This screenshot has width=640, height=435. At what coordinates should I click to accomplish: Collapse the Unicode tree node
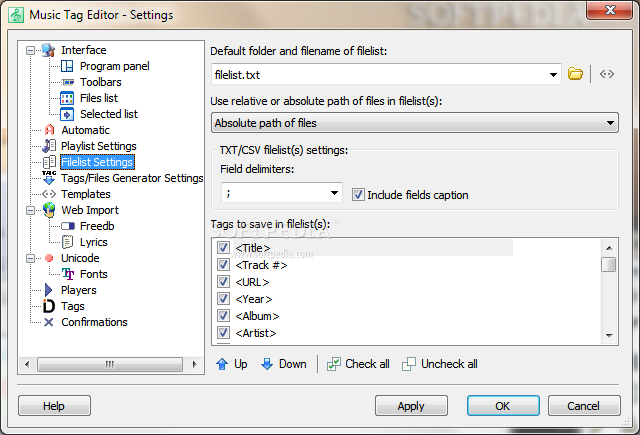[30, 258]
